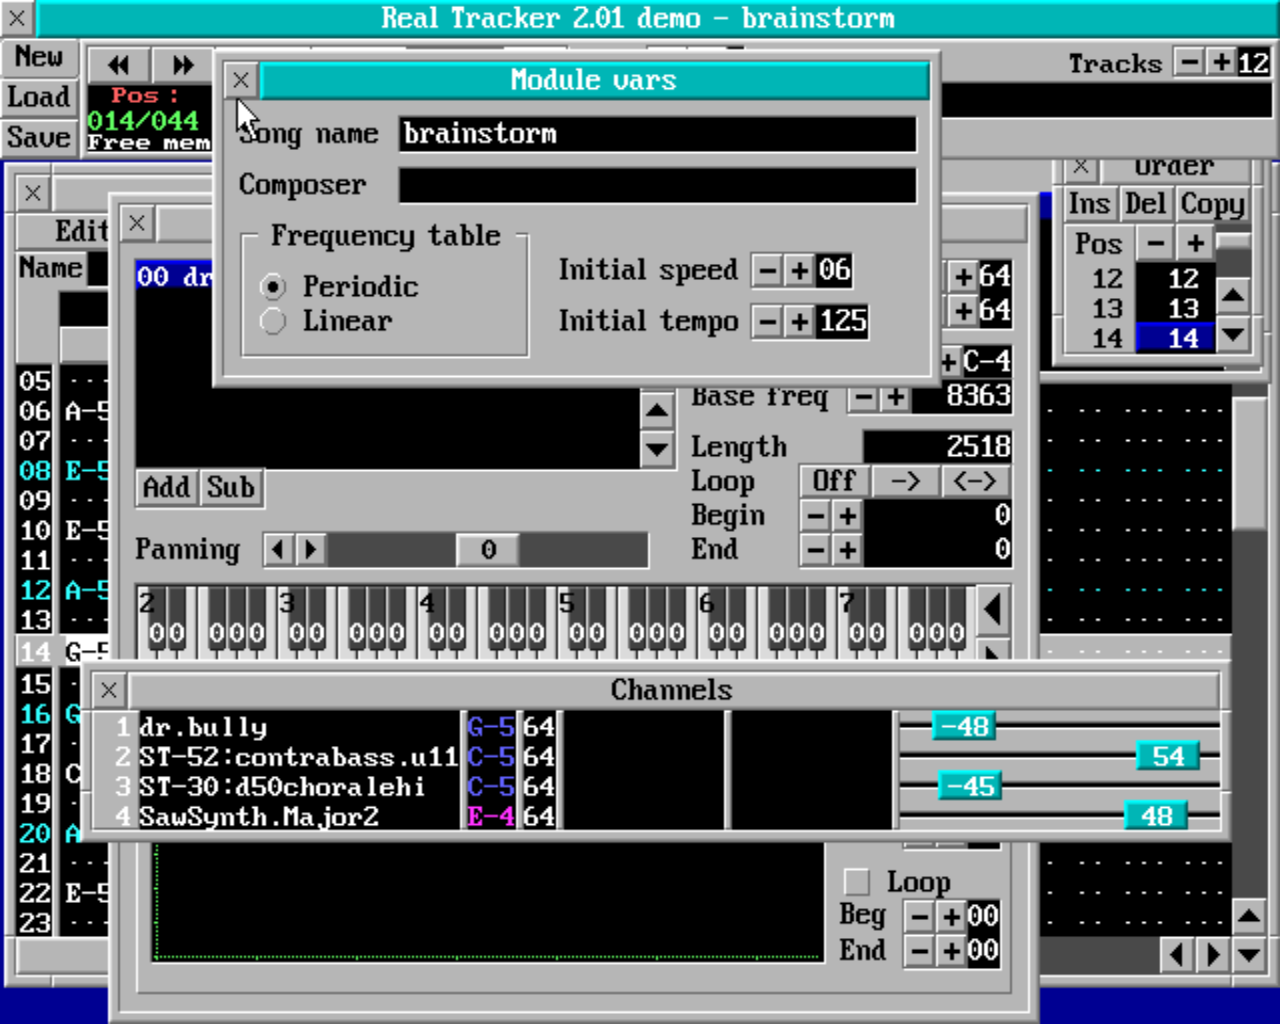
Task: Increase sample loop End value
Action: coord(847,550)
